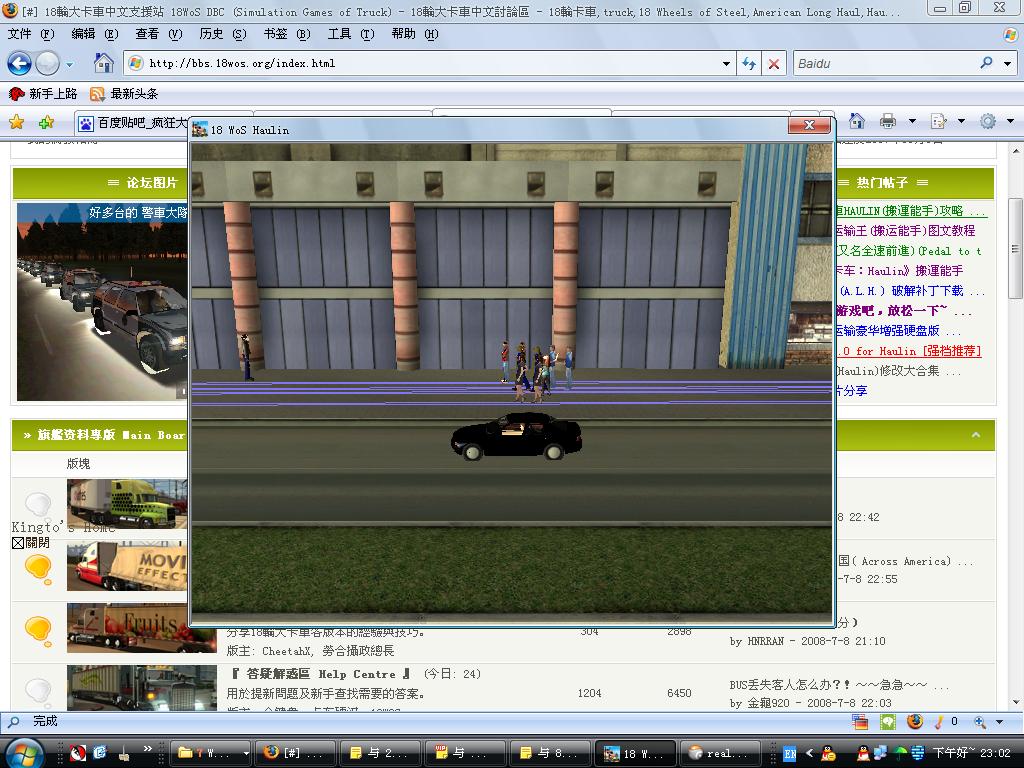This screenshot has width=1024, height=768.
Task: Click the printer icon in command bar
Action: (887, 121)
